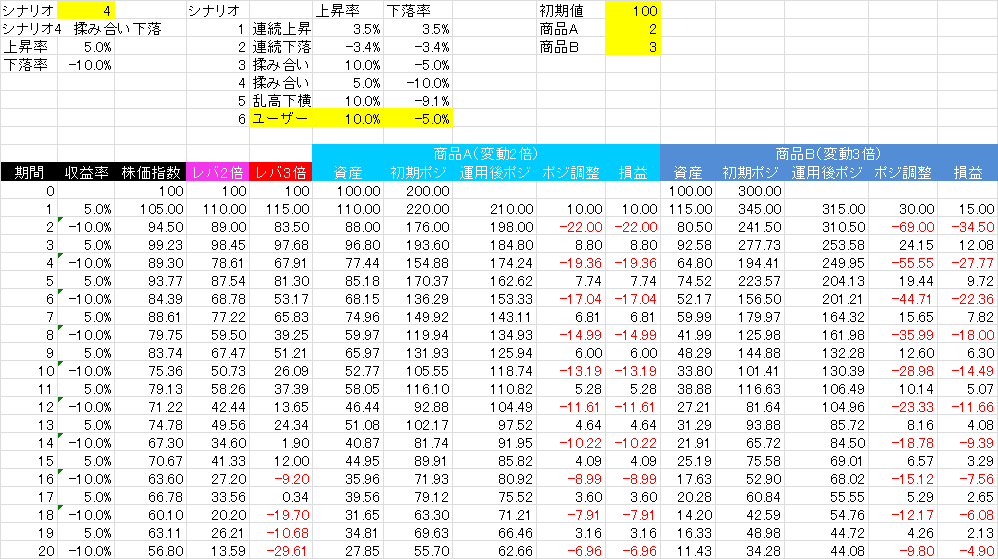This screenshot has width=998, height=559.
Task: Click the 商品A(変動2倍) header cell
Action: 486,153
